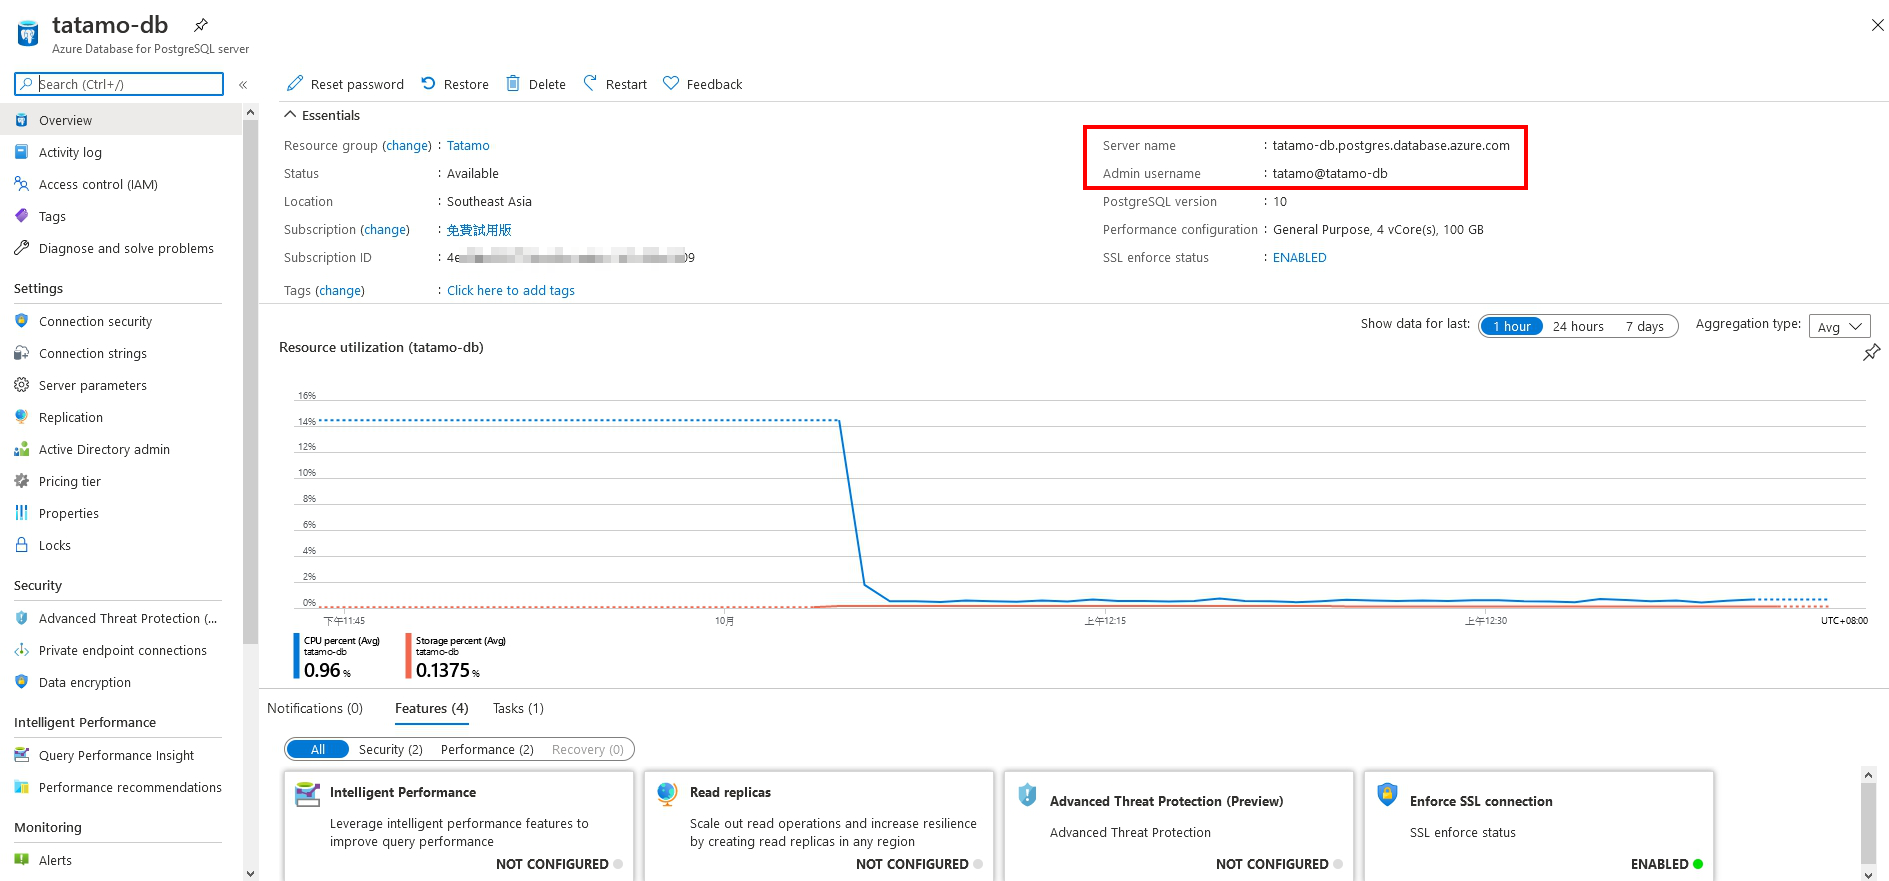The image size is (1889, 881).
Task: Change the resource group
Action: (407, 145)
